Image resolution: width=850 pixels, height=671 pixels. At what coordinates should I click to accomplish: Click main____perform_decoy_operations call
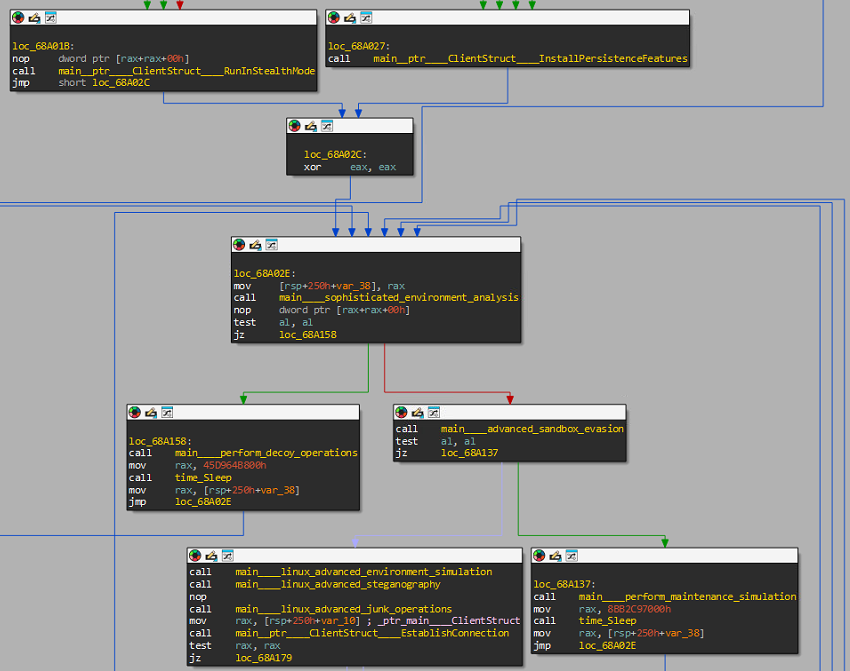click(x=266, y=453)
